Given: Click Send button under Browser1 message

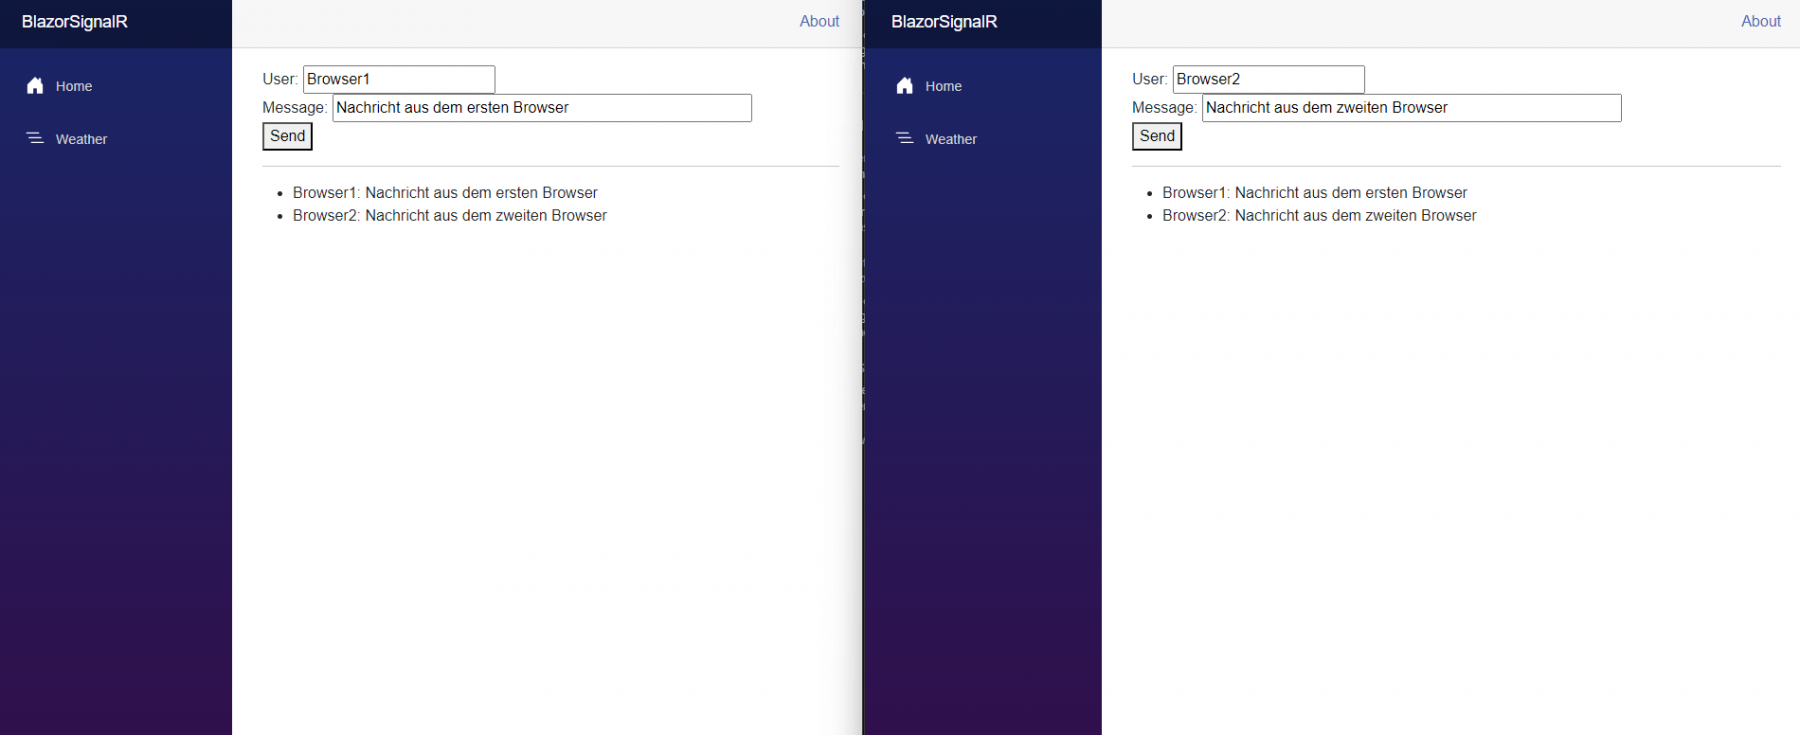Looking at the screenshot, I should [x=288, y=136].
